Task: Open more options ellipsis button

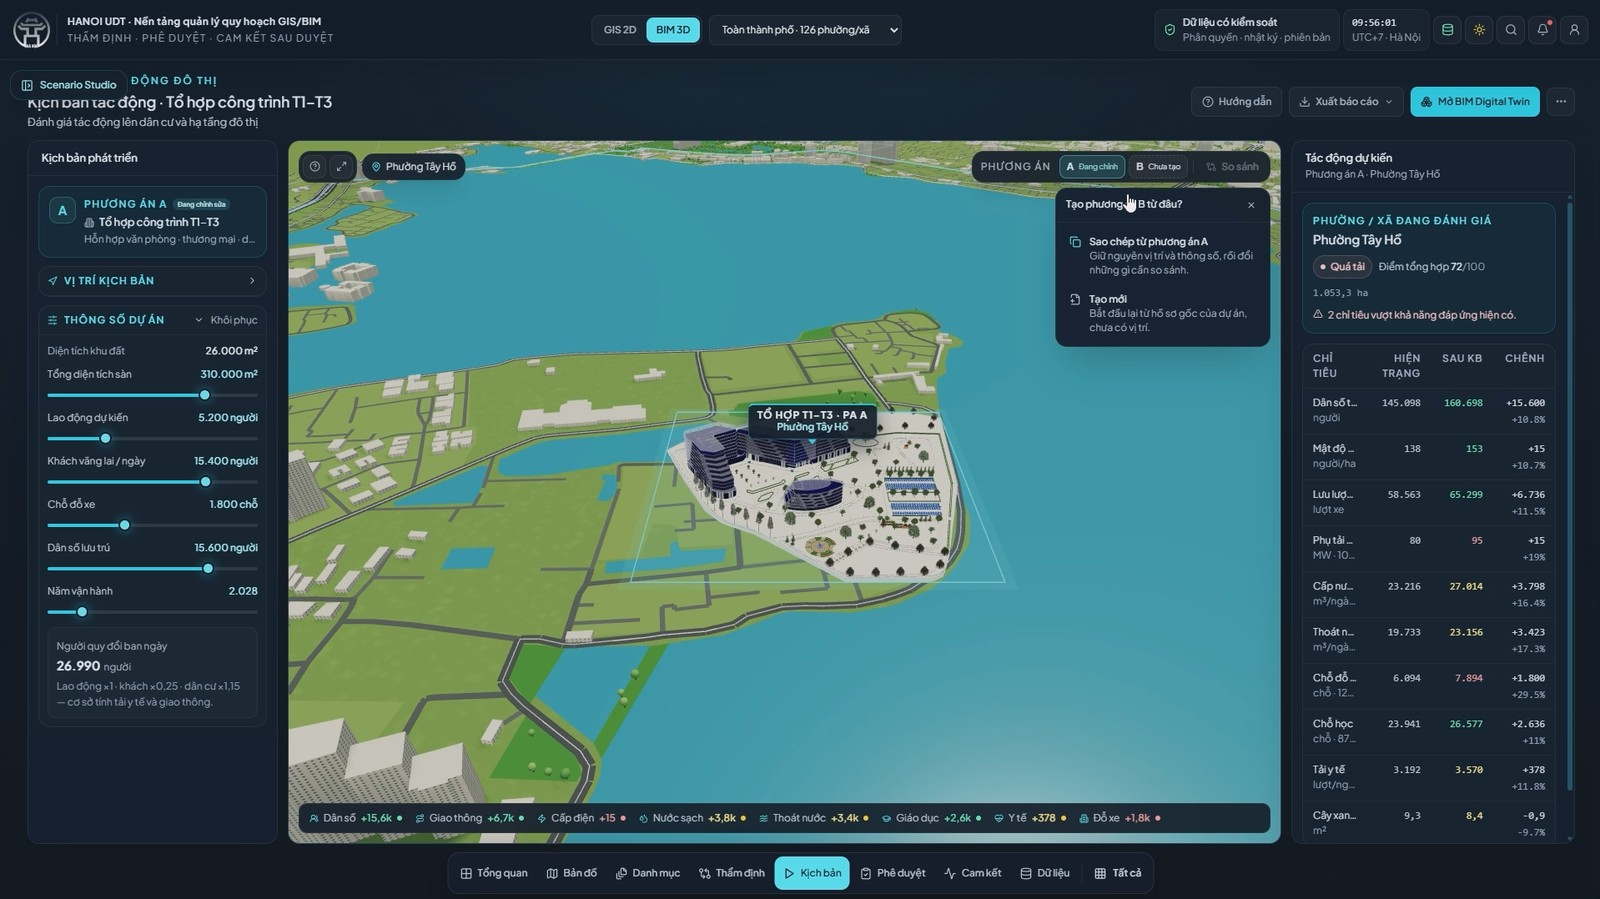Action: pyautogui.click(x=1561, y=101)
